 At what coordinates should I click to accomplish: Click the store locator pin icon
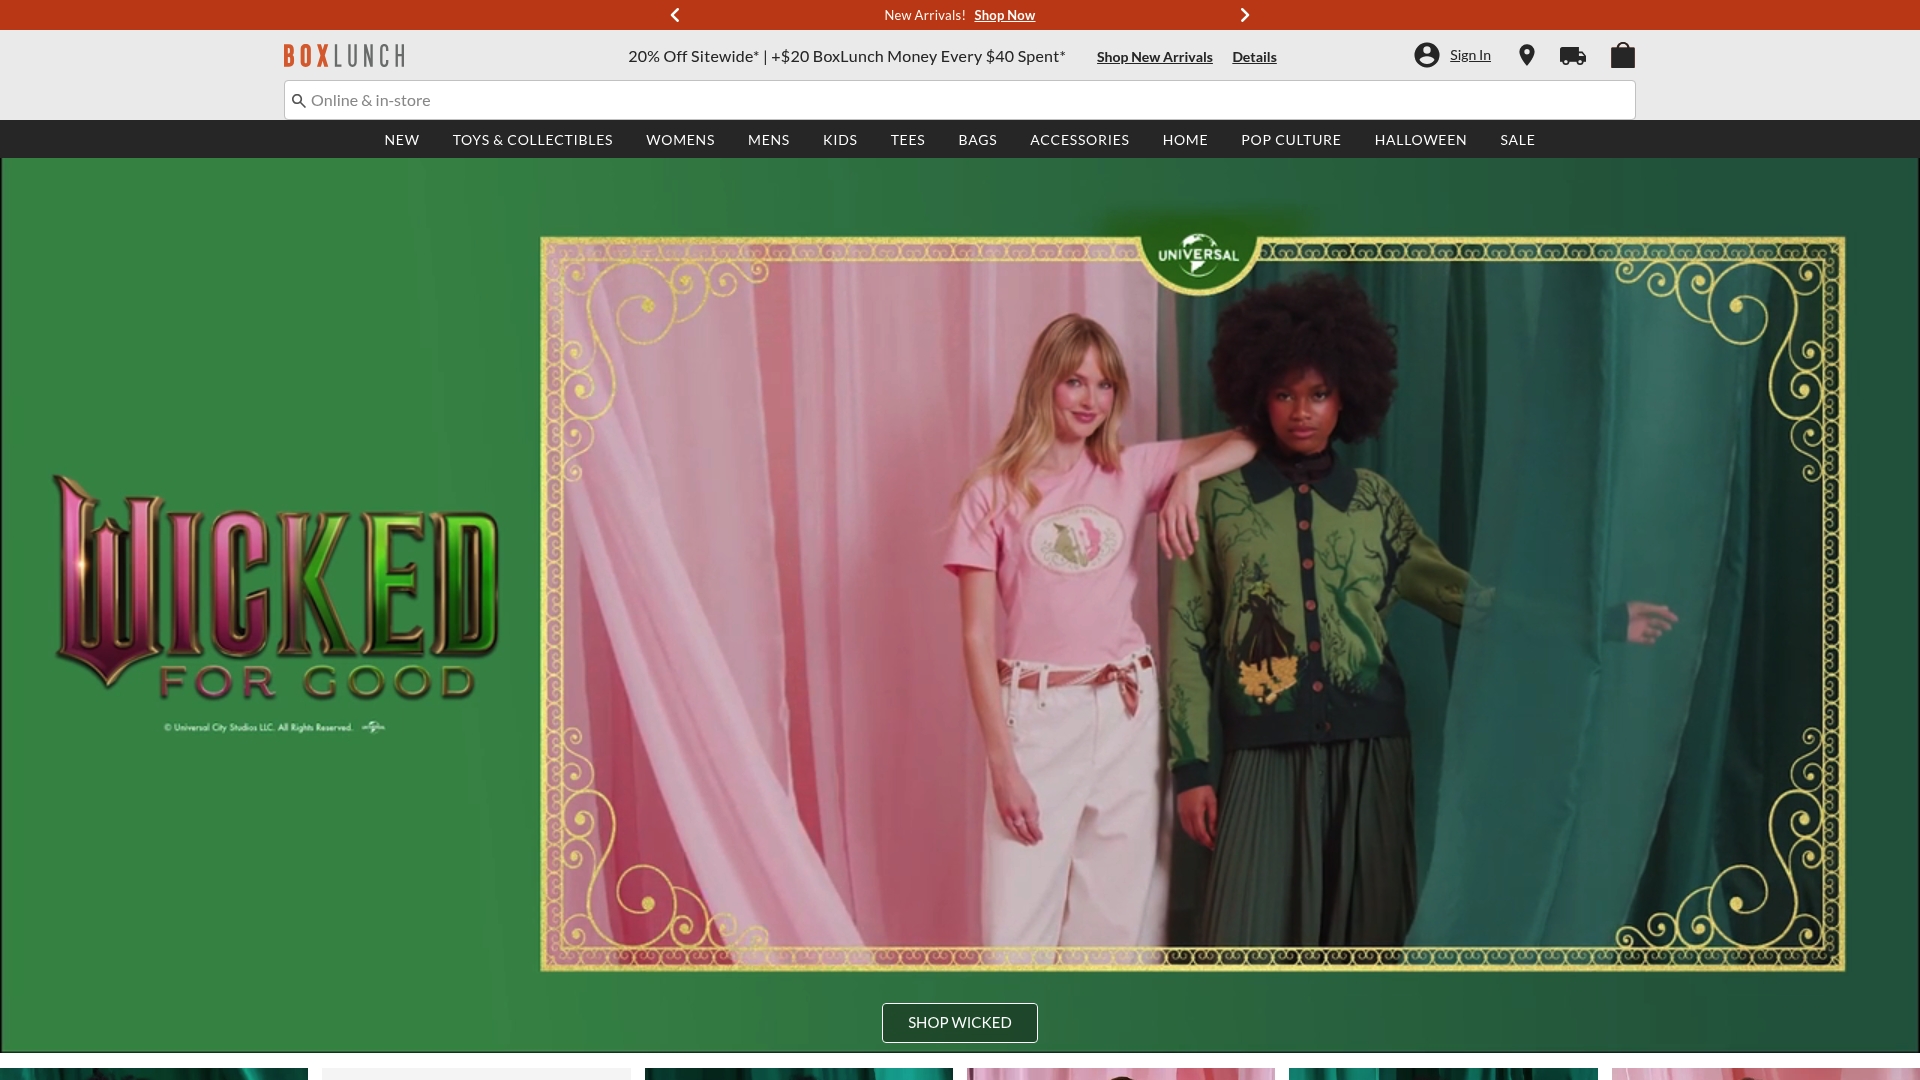coord(1526,55)
